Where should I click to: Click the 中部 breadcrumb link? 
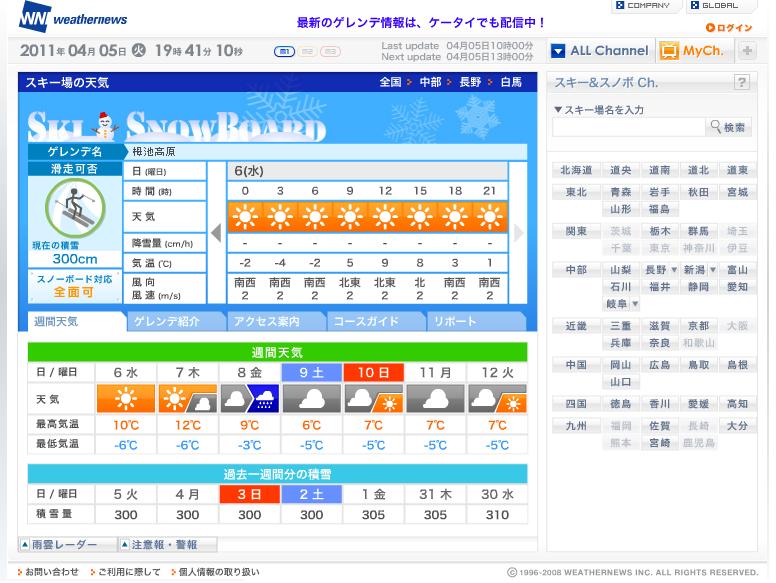(430, 82)
